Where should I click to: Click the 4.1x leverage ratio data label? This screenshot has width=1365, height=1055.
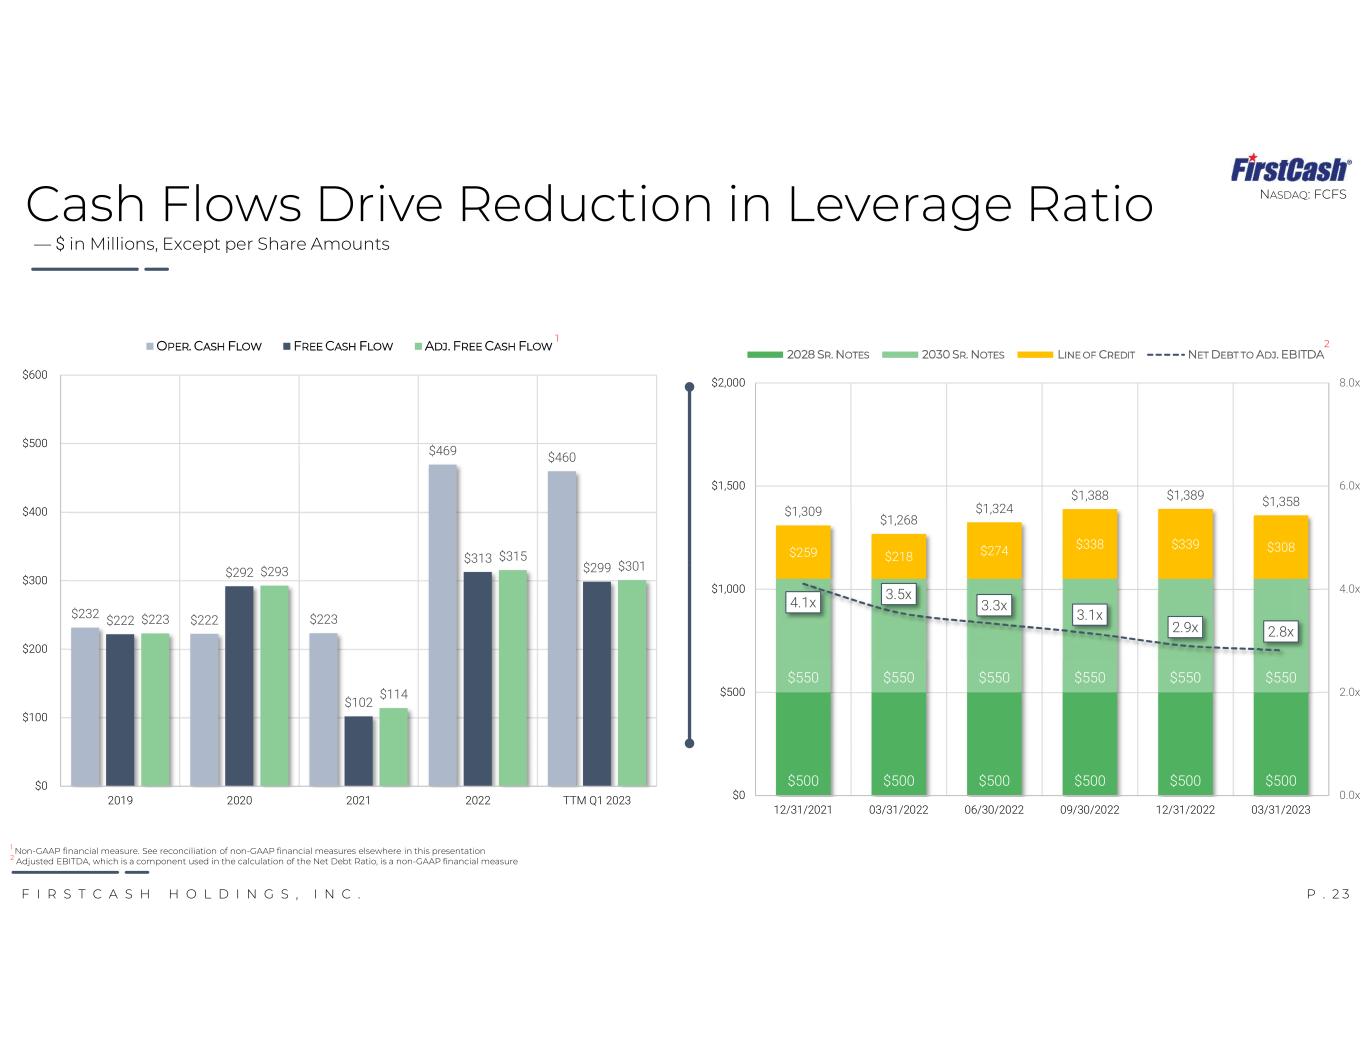coord(803,602)
